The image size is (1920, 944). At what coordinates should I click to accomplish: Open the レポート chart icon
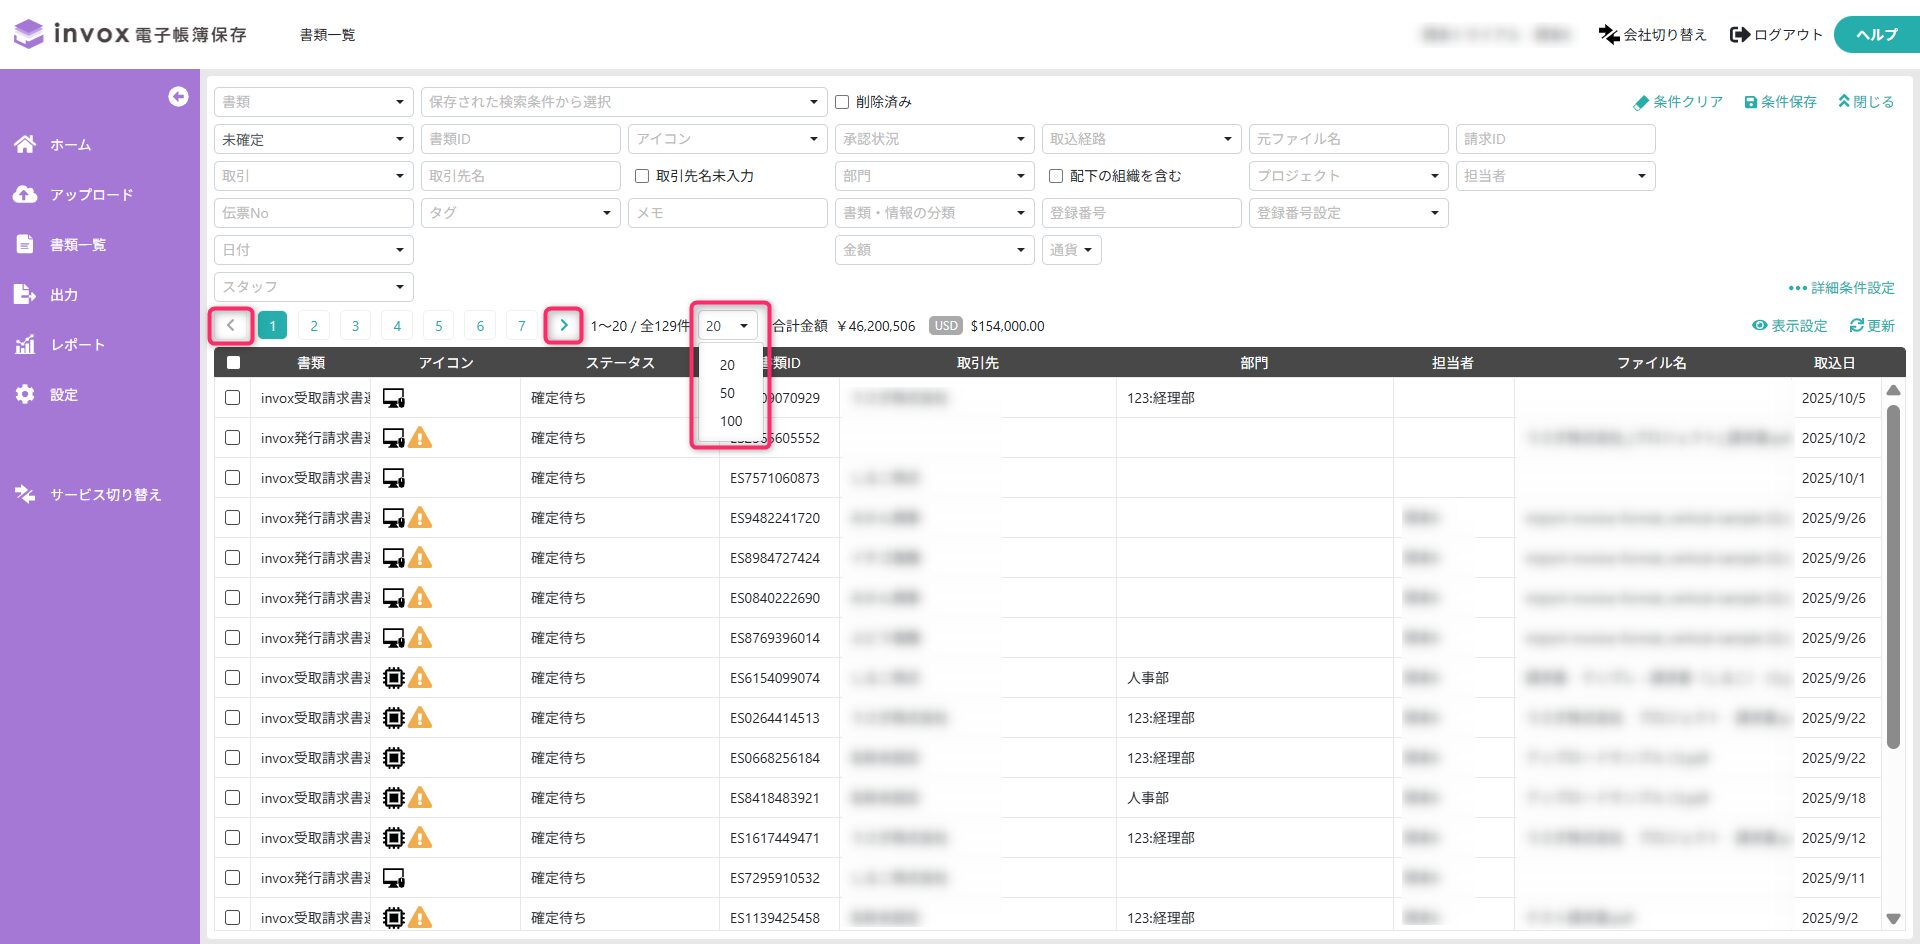pos(25,345)
